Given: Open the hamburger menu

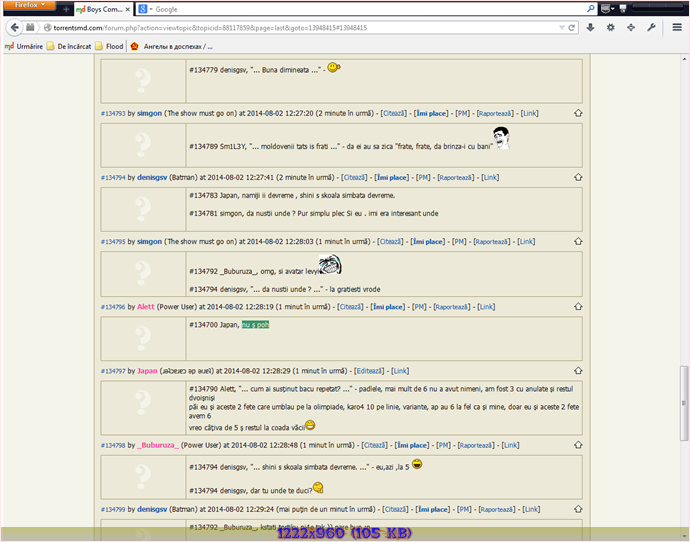Looking at the screenshot, I should click(x=677, y=27).
